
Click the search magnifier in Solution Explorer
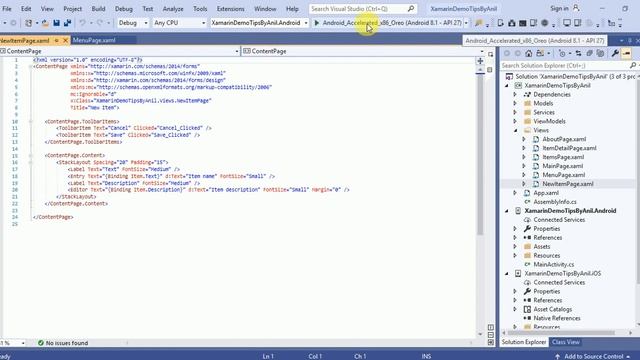click(633, 65)
